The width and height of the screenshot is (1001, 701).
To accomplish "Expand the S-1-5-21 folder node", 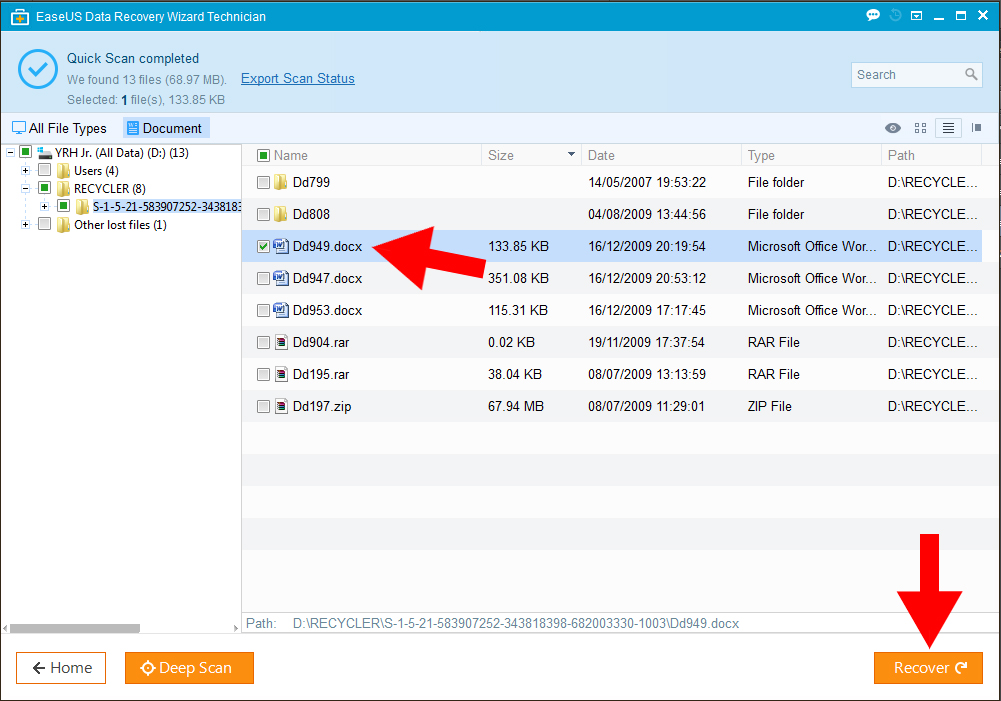I will (45, 206).
